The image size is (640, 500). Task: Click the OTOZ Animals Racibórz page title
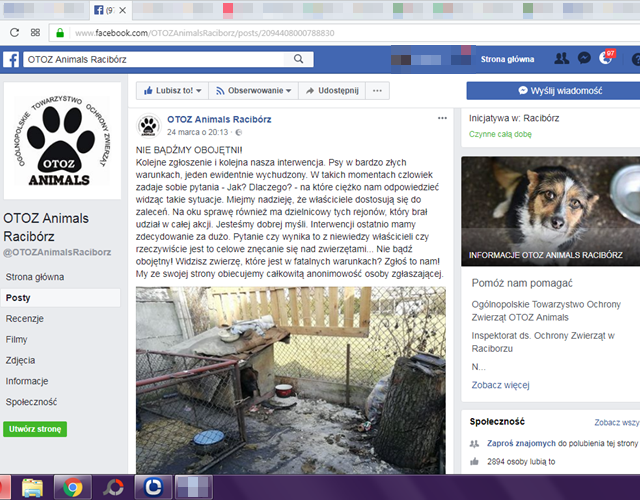click(x=46, y=227)
